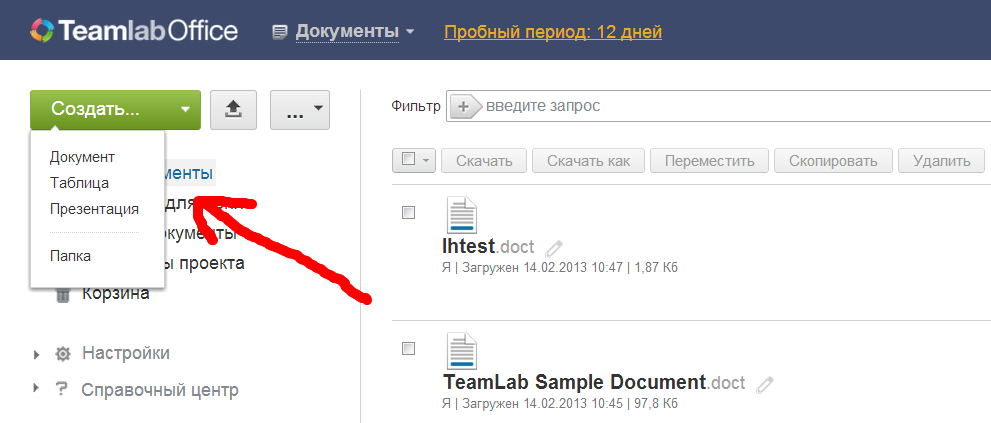Expand the Создать dropdown arrow
This screenshot has width=991, height=423.
click(x=185, y=109)
